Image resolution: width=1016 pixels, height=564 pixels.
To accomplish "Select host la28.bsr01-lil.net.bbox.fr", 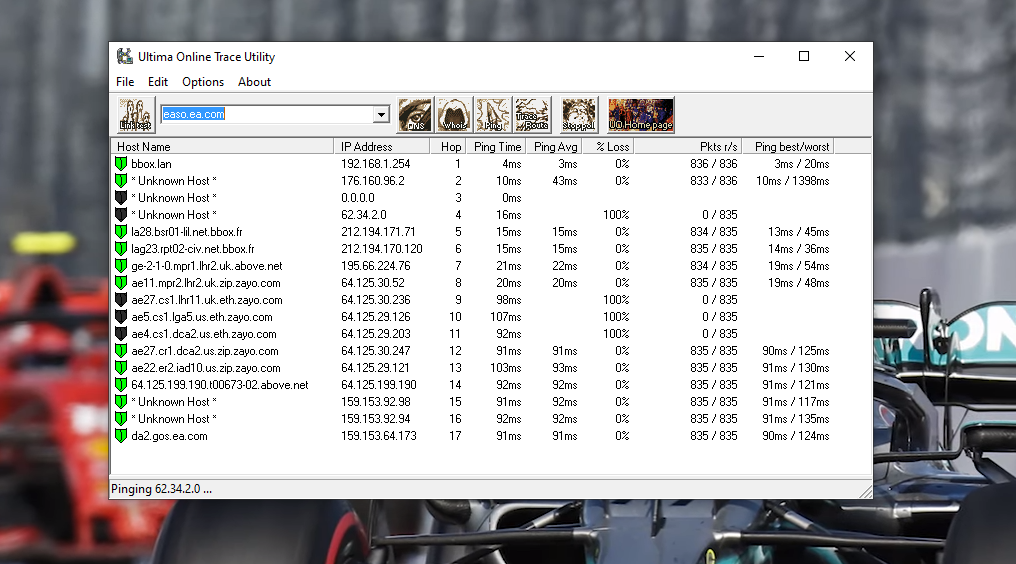I will coord(187,231).
